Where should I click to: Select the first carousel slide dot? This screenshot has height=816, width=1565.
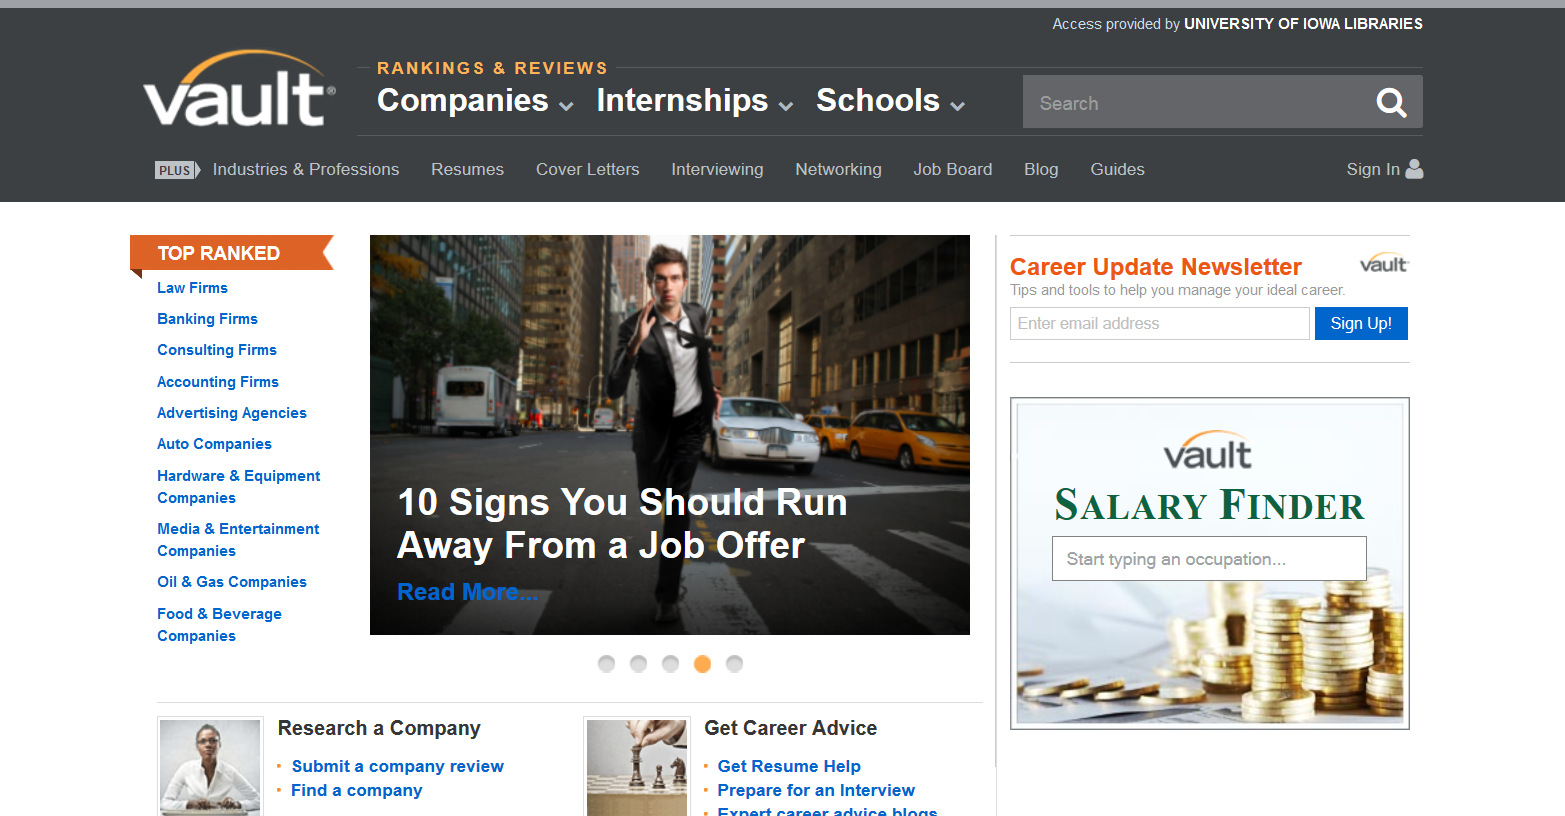point(606,664)
